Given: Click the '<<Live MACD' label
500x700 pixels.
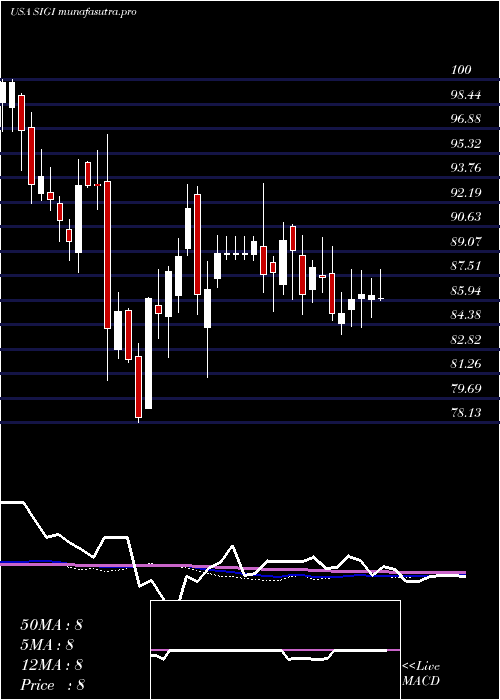Looking at the screenshot, I should pos(421,674).
